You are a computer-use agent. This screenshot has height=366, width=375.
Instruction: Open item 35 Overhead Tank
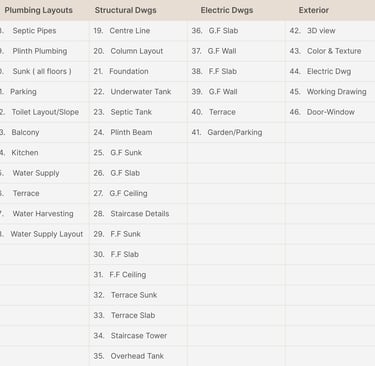click(x=129, y=356)
